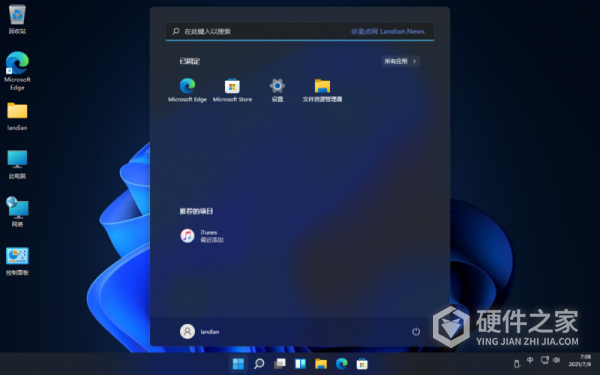Open Recycle Bin on the desktop
The width and height of the screenshot is (600, 375).
17,19
